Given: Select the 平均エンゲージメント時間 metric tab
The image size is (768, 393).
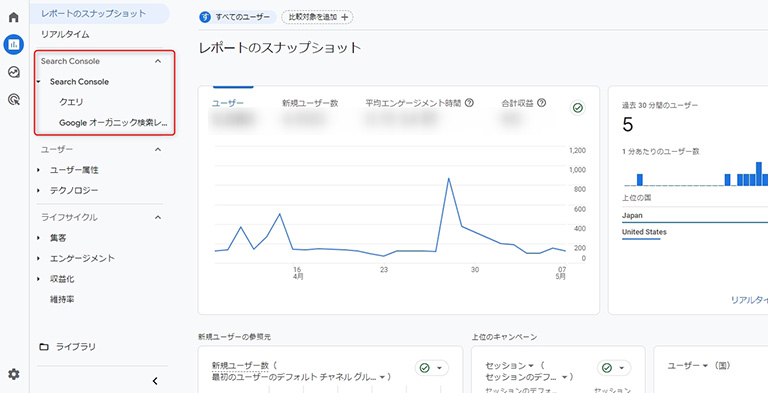Looking at the screenshot, I should [x=413, y=103].
